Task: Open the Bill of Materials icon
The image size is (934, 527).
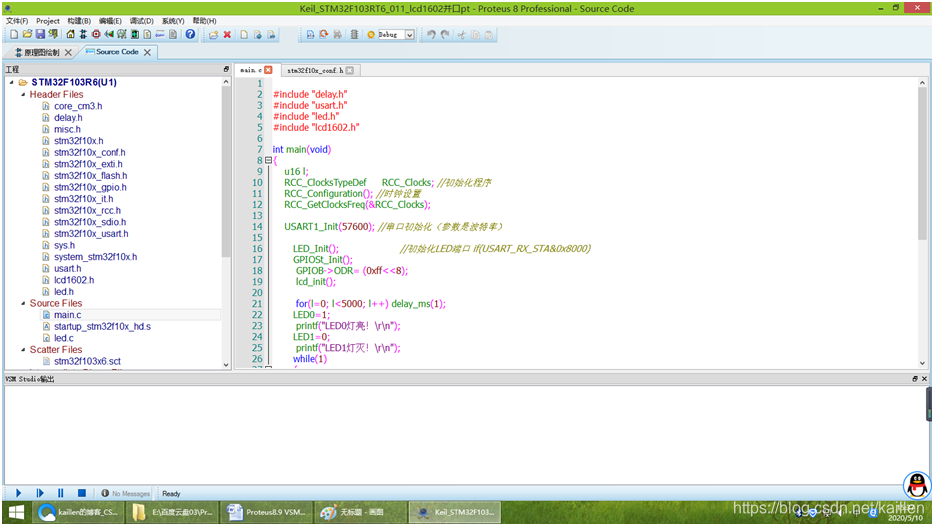Action: pos(147,35)
